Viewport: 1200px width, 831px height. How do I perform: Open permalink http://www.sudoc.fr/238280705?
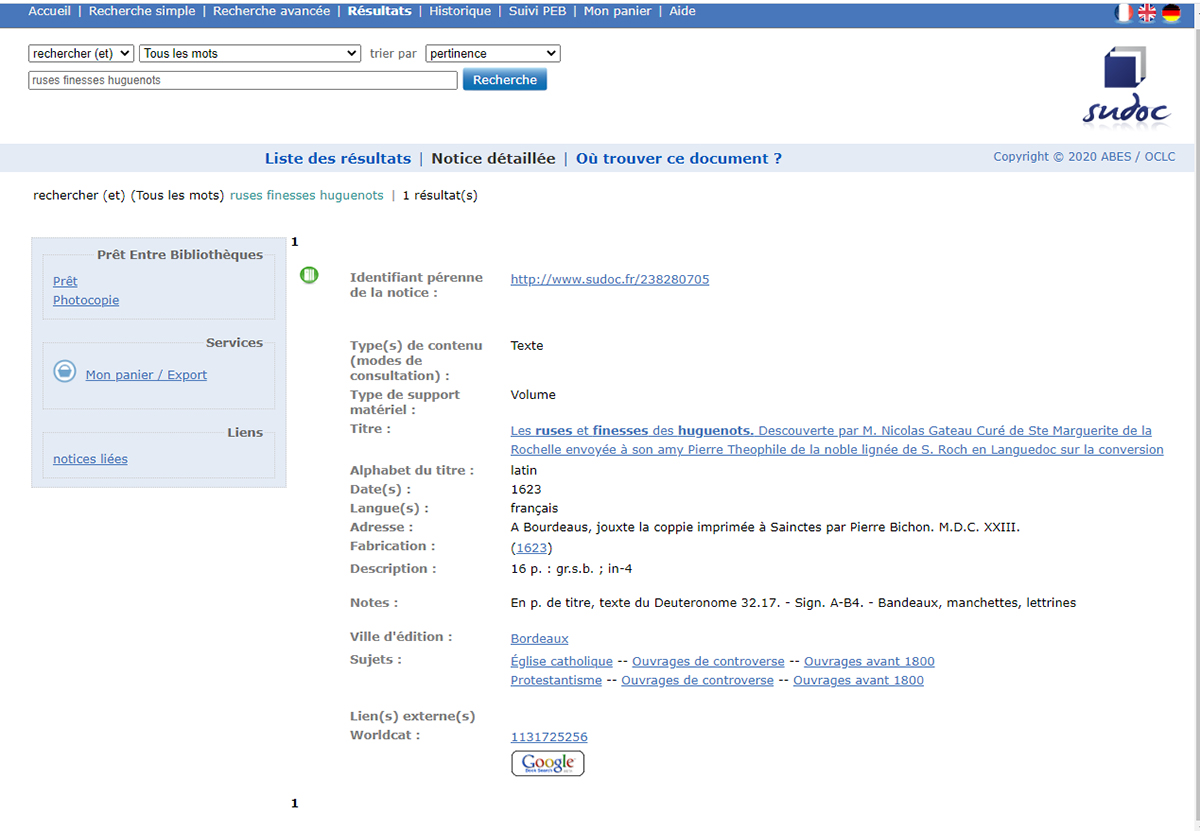coord(610,279)
